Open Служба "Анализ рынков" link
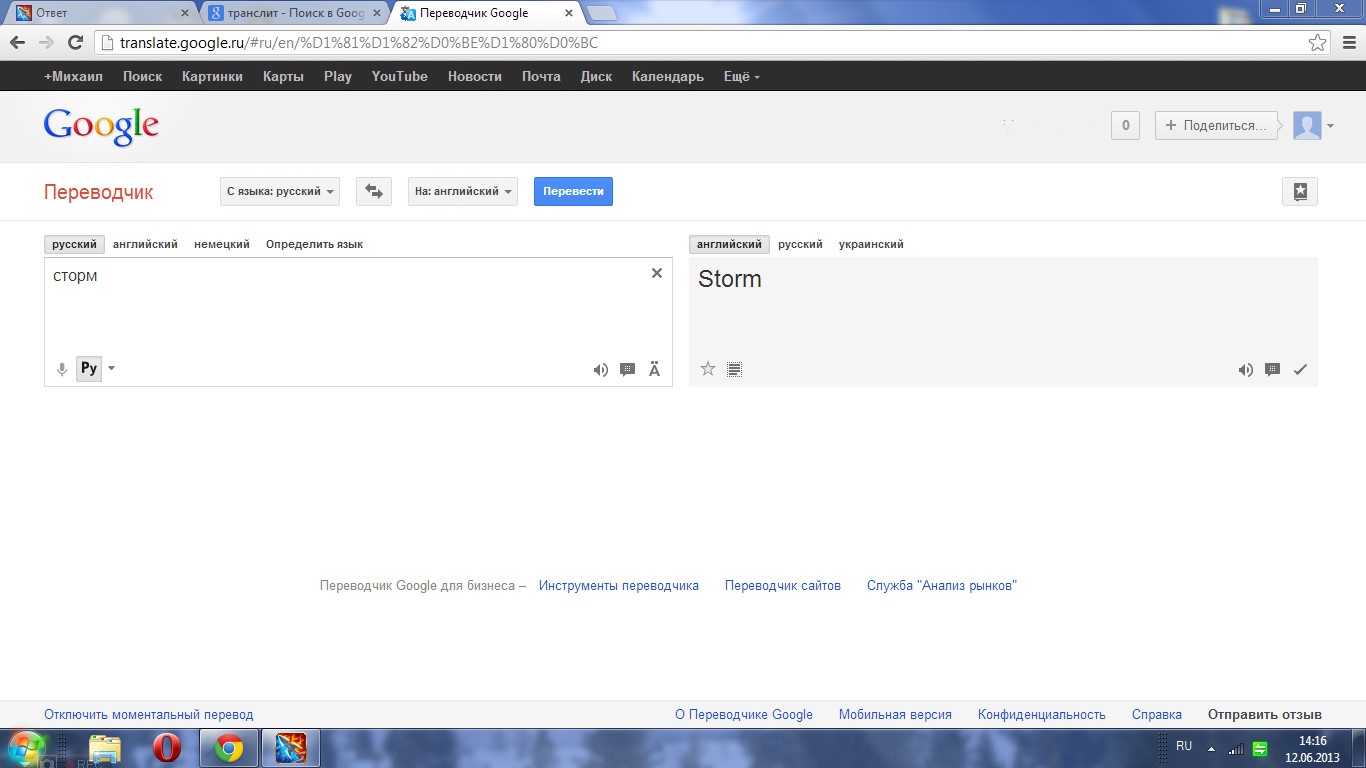This screenshot has width=1366, height=768. tap(942, 586)
